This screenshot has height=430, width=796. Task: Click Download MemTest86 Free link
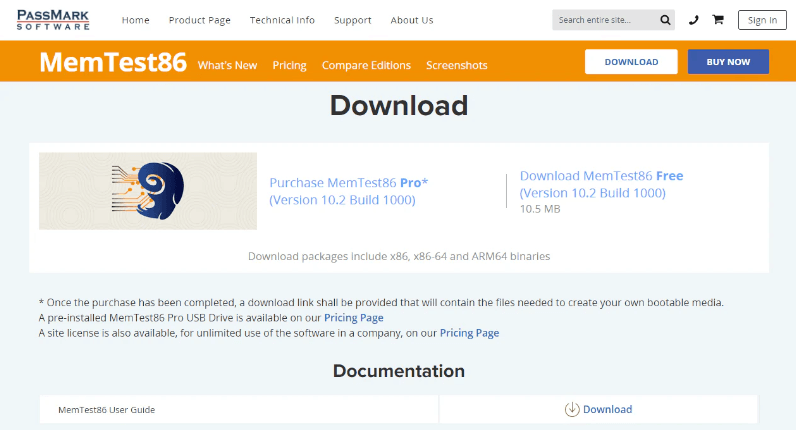[601, 184]
